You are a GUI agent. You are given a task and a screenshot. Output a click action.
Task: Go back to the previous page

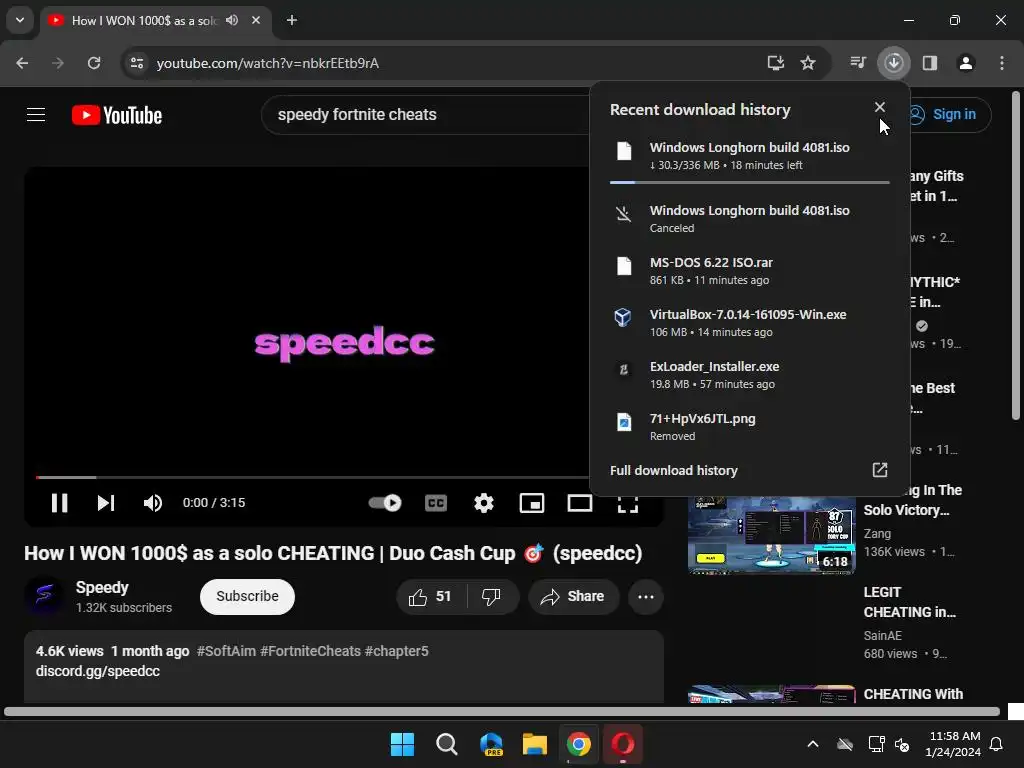point(22,63)
